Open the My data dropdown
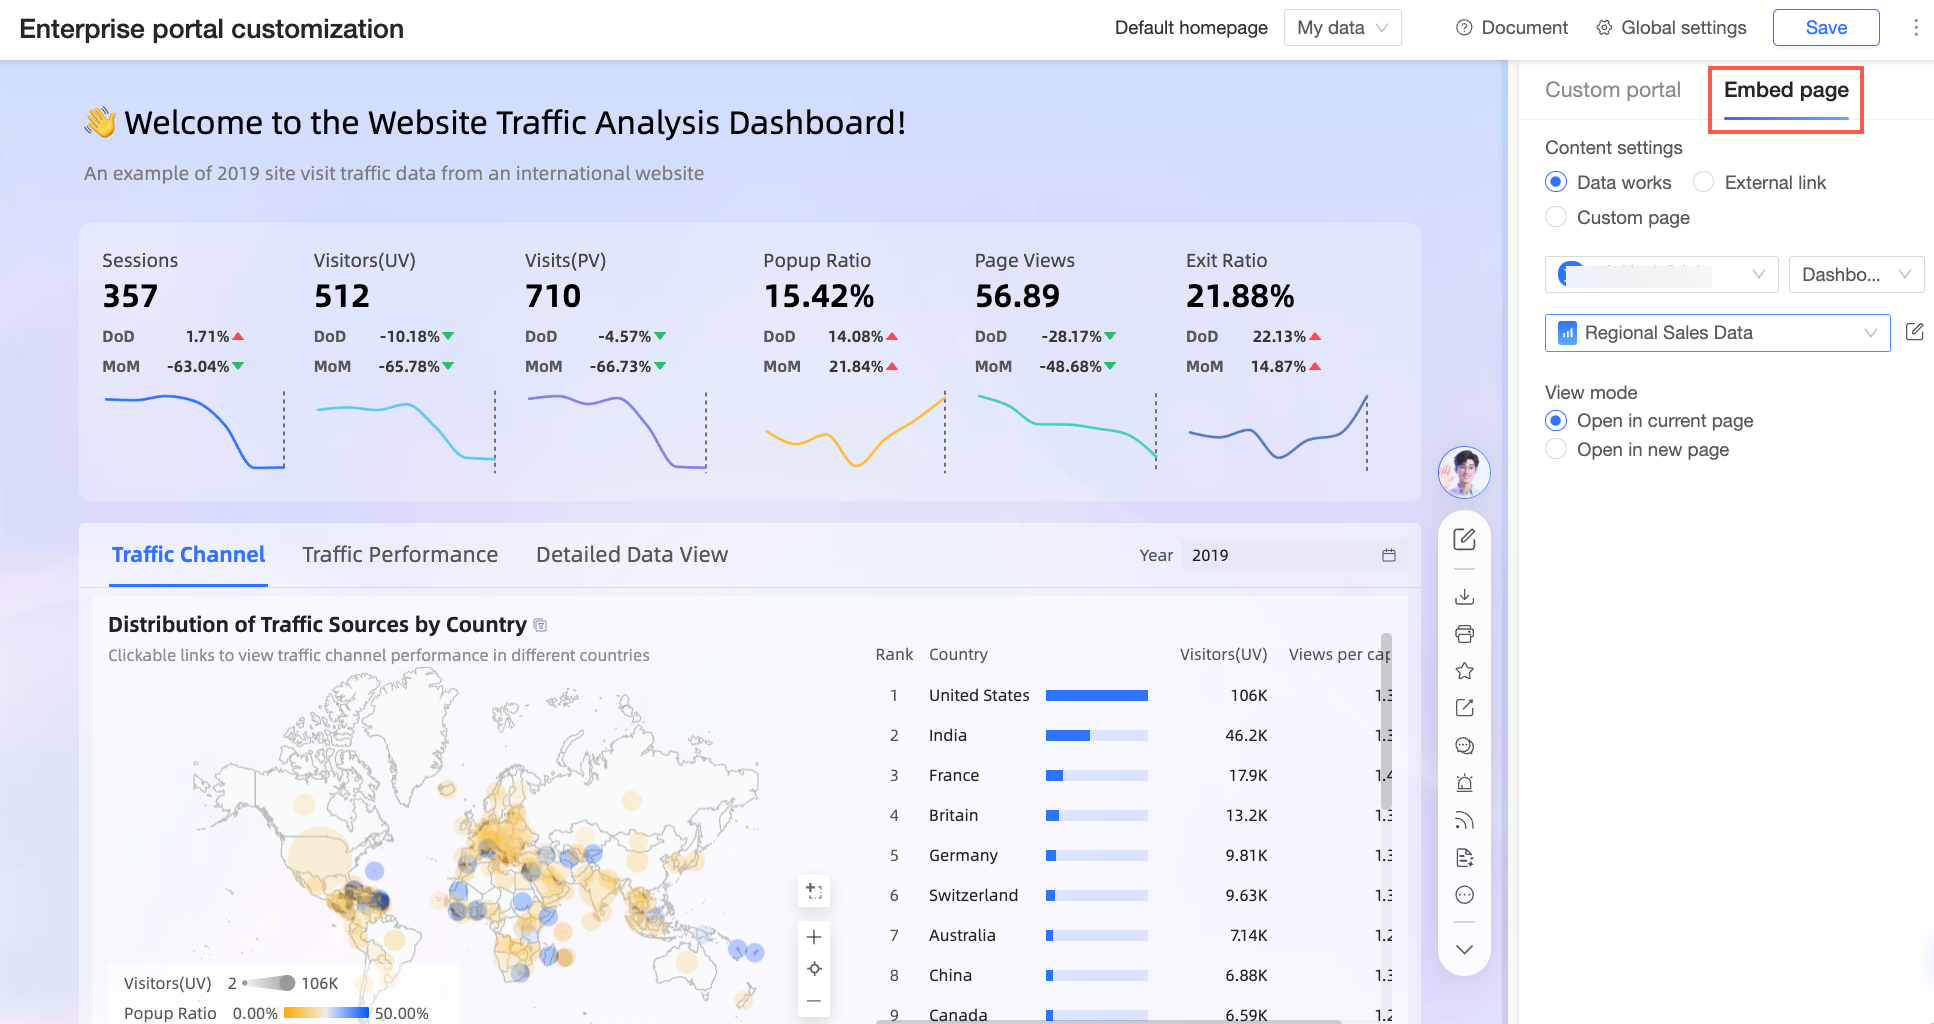This screenshot has width=1934, height=1024. coord(1342,28)
